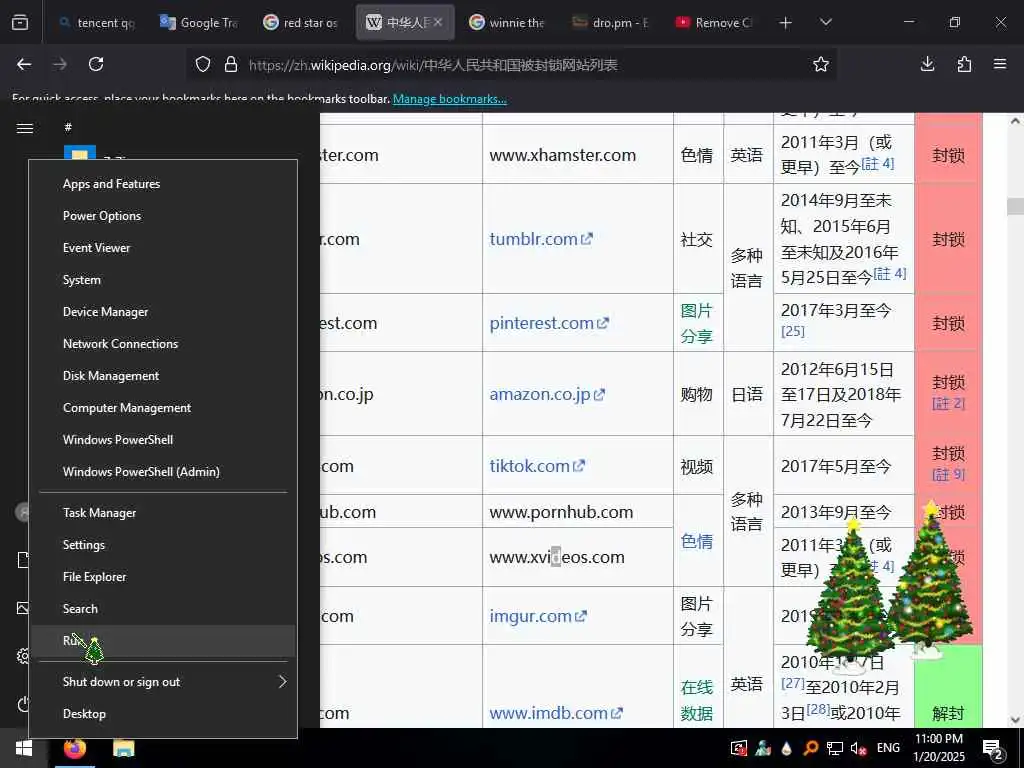Select the www.xhamster.com cell text
Screen dimensions: 1024x768
tap(562, 155)
